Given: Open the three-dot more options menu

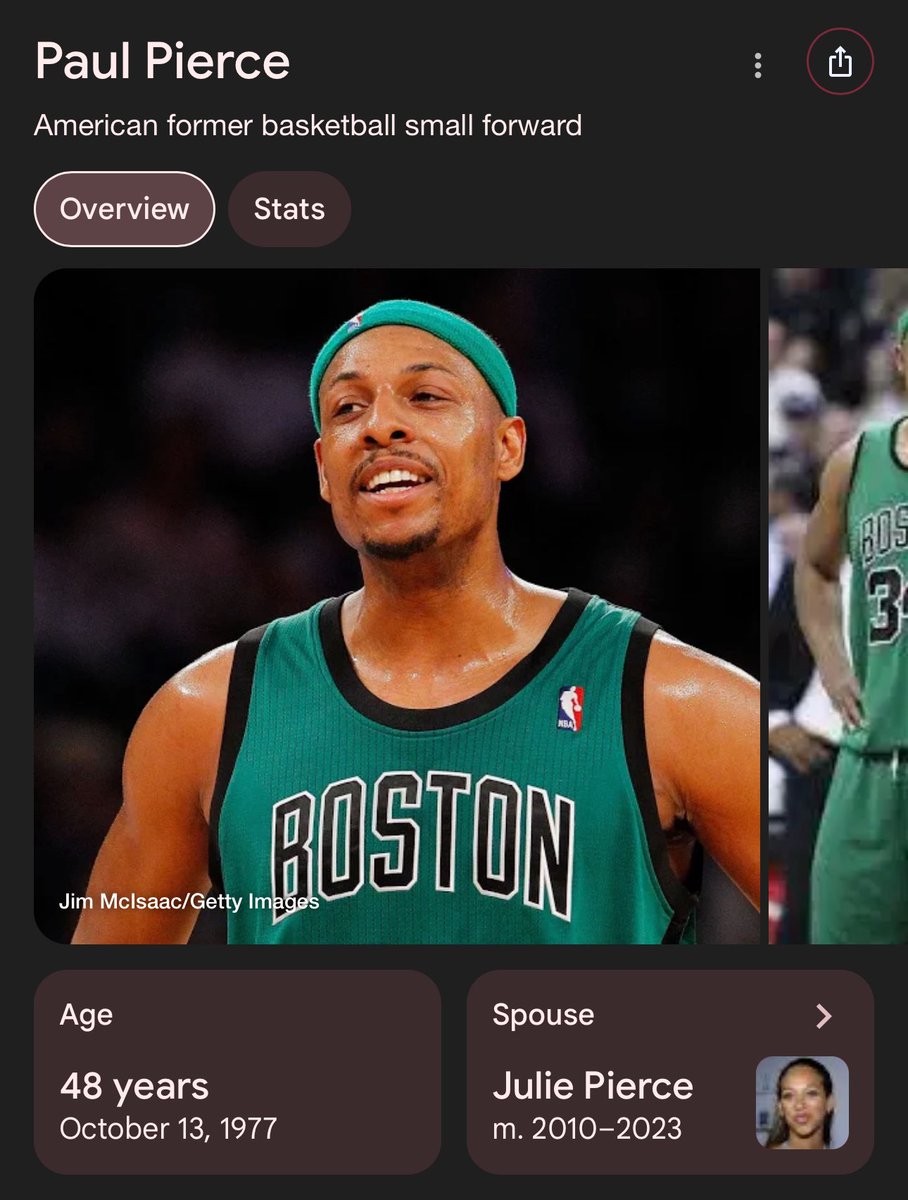Looking at the screenshot, I should (758, 65).
